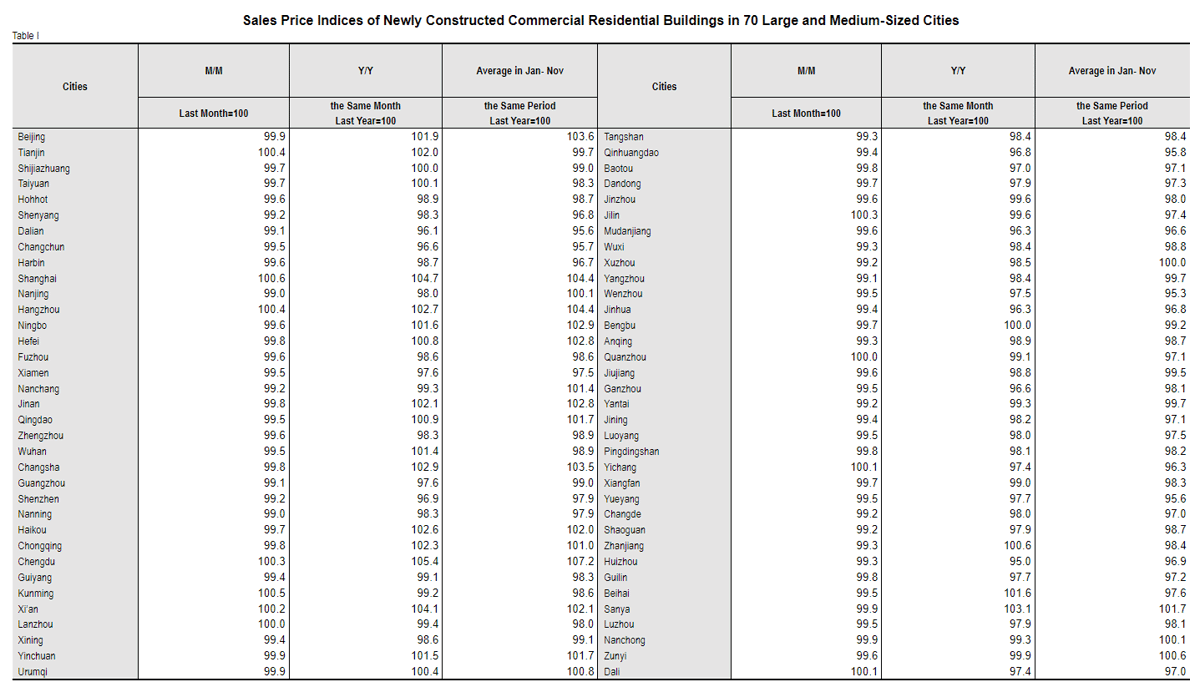Select value 95.3 in Wenzhou's row
Viewport: 1200px width, 682px height.
point(1175,294)
